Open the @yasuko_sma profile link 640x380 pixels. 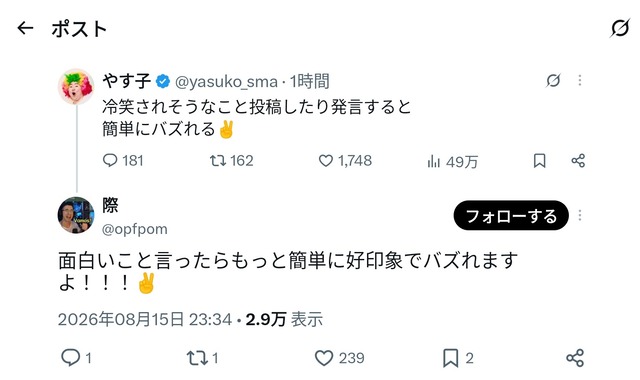(x=226, y=82)
